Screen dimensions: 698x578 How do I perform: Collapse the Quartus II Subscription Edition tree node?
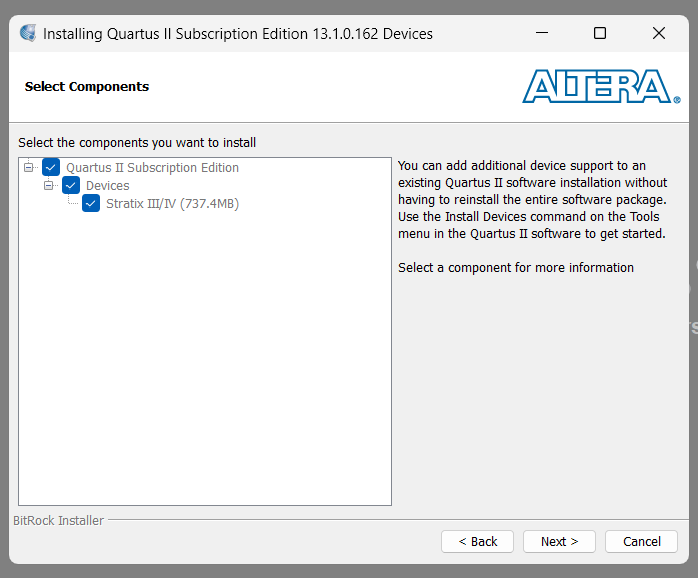tap(28, 167)
